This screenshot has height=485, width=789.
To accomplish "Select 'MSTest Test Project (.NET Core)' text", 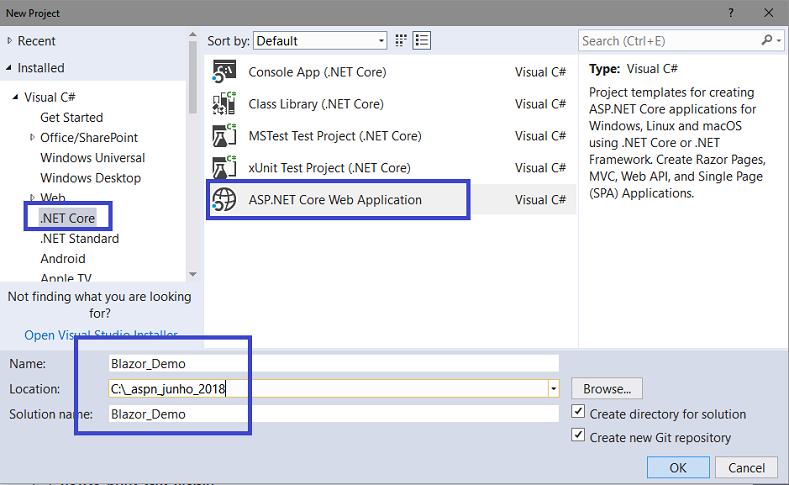I will pos(335,135).
